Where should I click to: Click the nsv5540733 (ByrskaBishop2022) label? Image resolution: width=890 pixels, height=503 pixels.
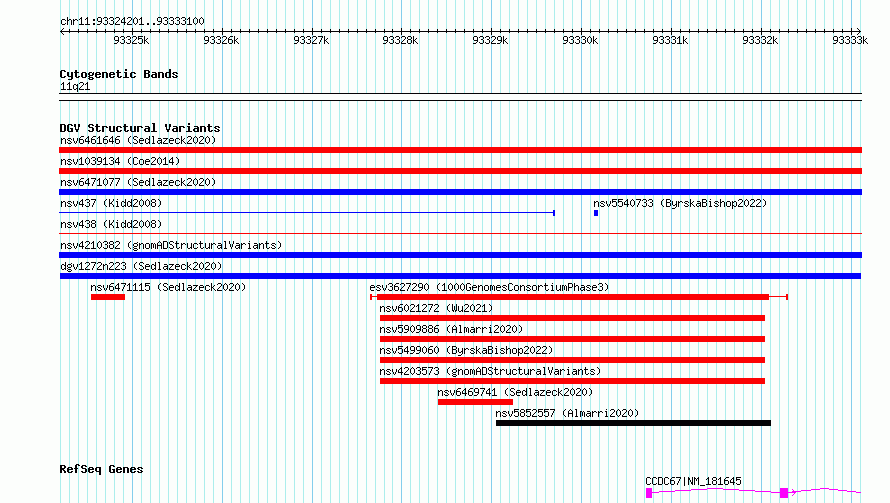pos(680,203)
